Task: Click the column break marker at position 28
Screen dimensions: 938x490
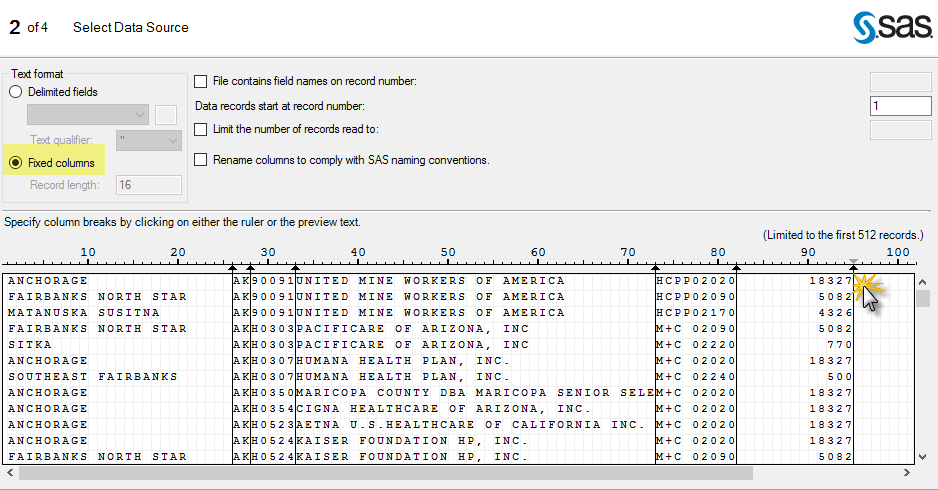Action: [x=251, y=267]
